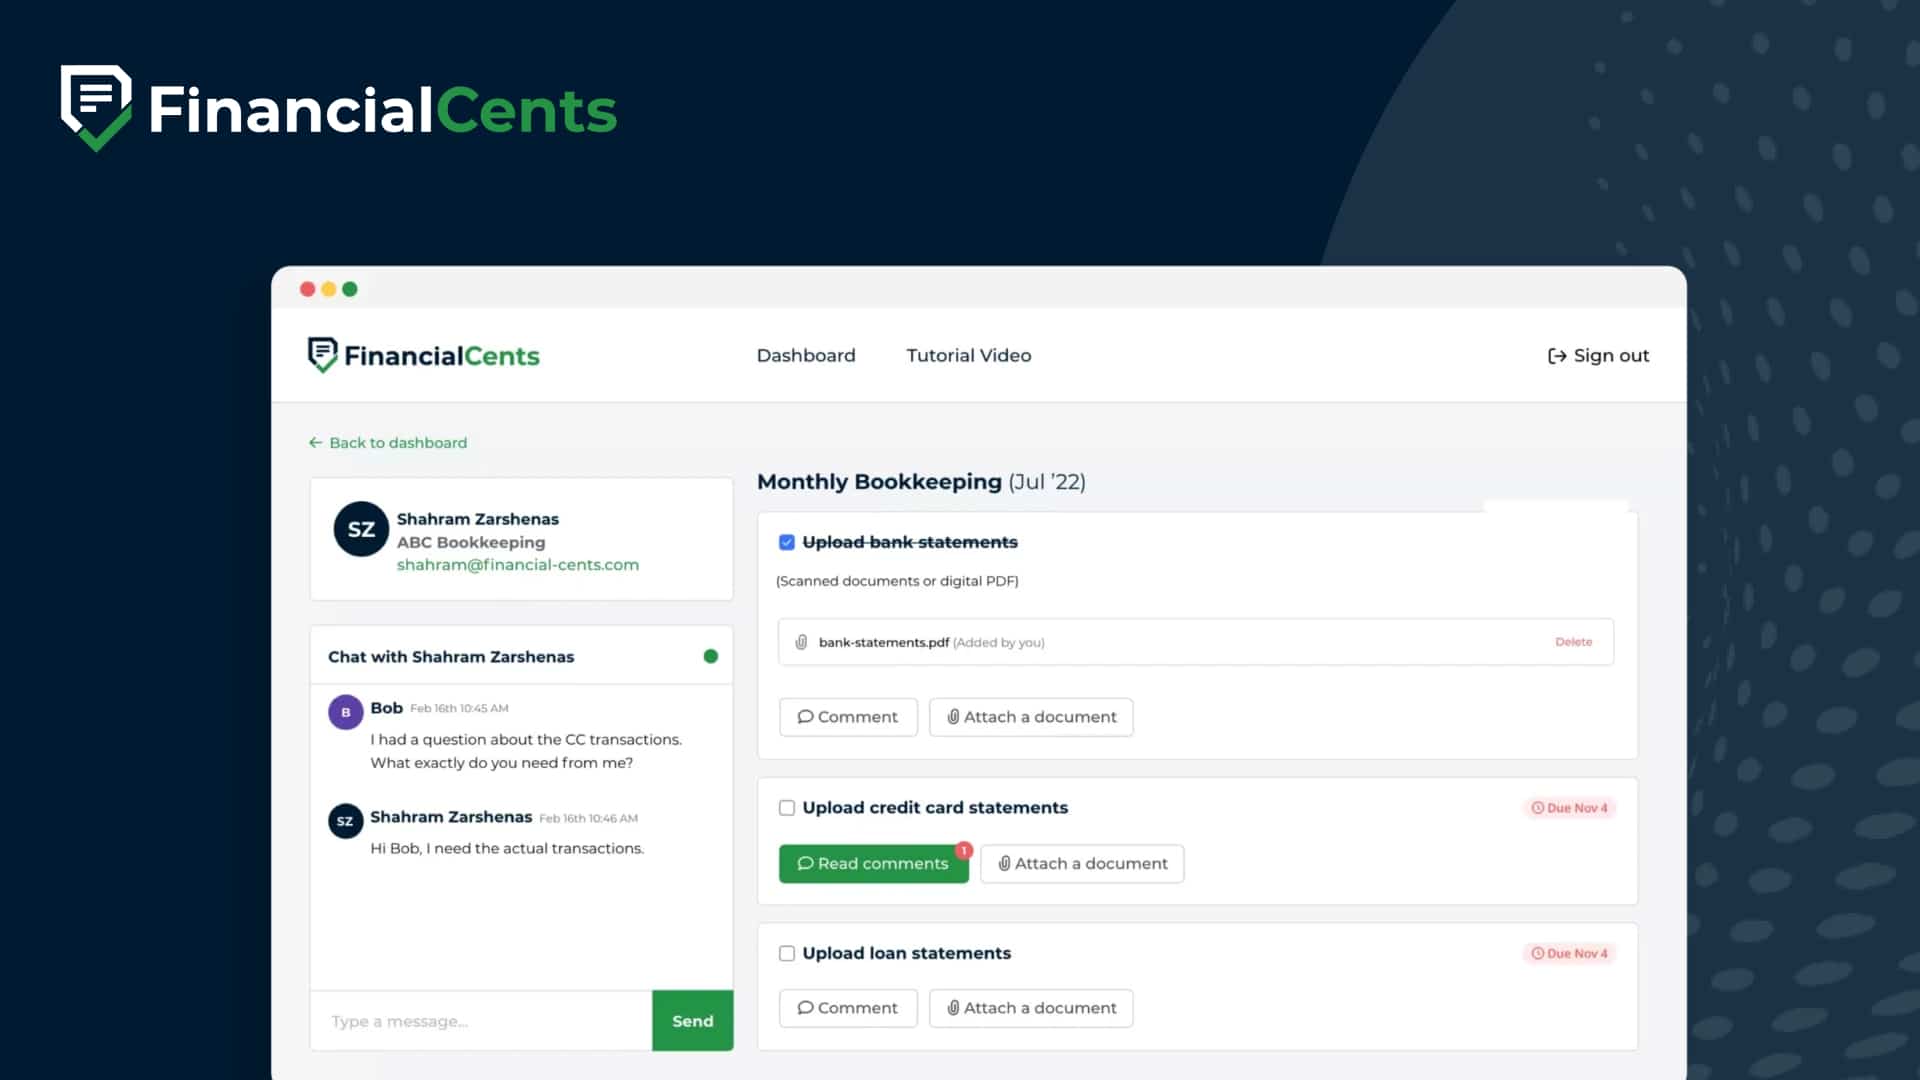Viewport: 1920px width, 1080px height.
Task: Comment on the Upload bank statements task
Action: pyautogui.click(x=848, y=717)
